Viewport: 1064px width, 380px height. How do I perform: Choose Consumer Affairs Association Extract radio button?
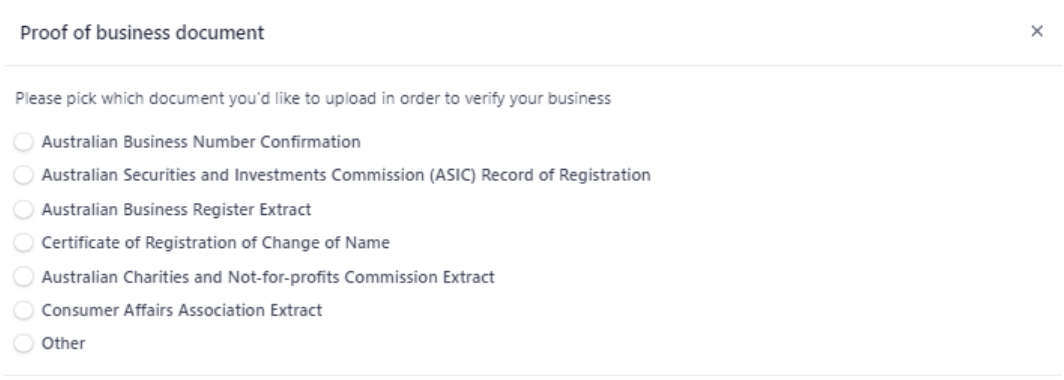(24, 310)
